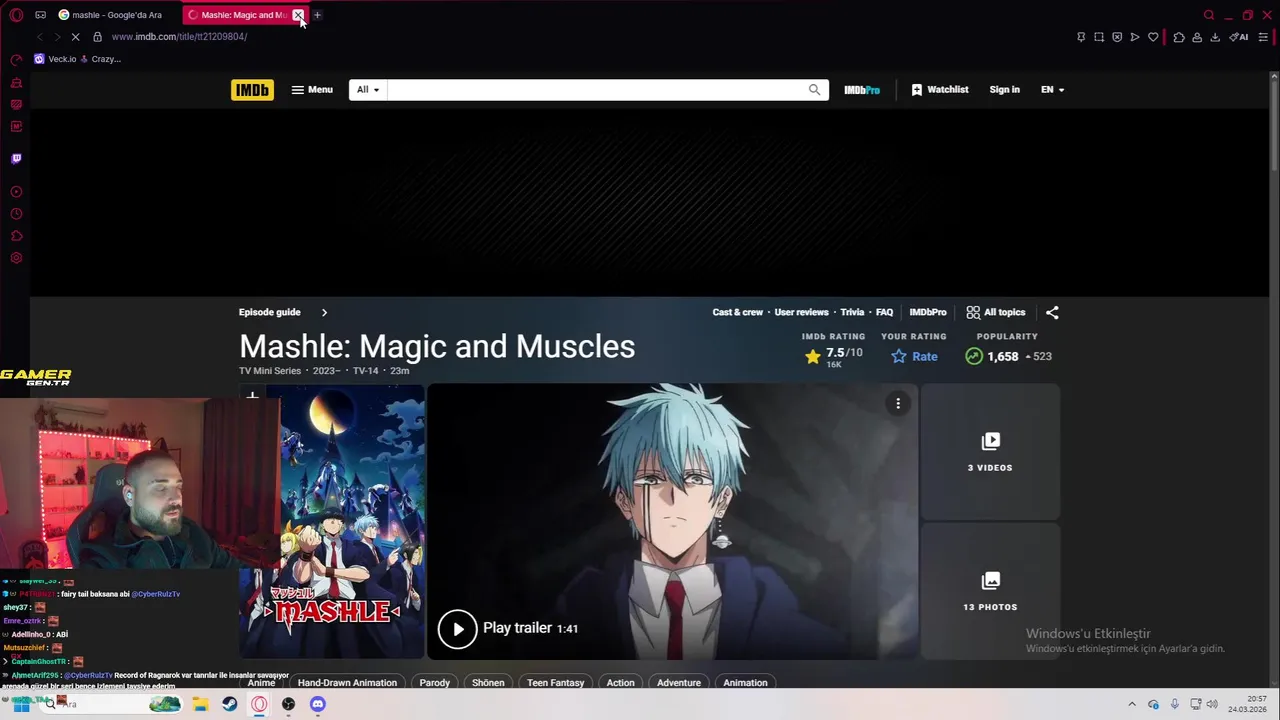The width and height of the screenshot is (1280, 720).
Task: Open the Trivia link
Action: click(852, 312)
